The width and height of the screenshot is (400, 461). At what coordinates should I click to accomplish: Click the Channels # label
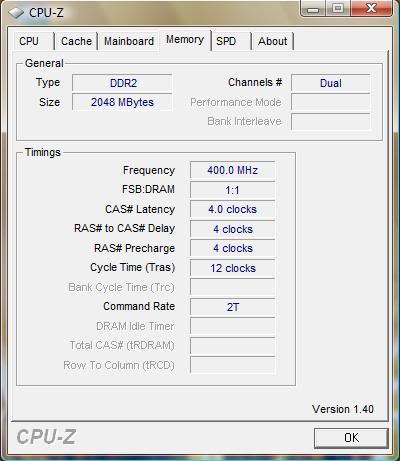click(x=255, y=82)
